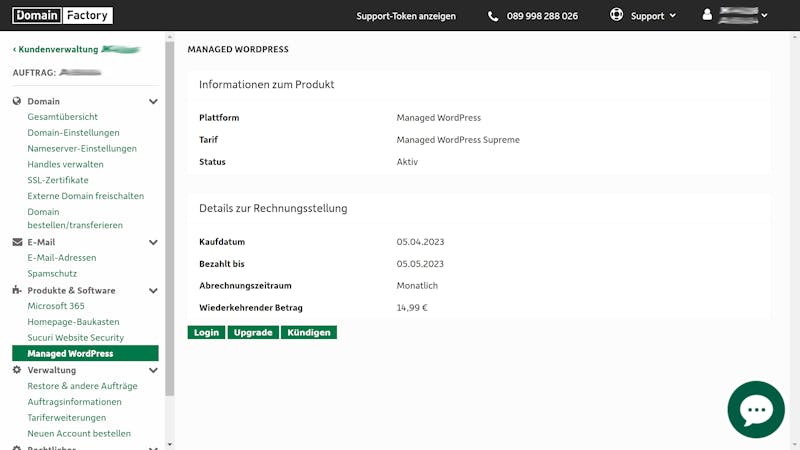Image resolution: width=800 pixels, height=450 pixels.
Task: Click the MANAGED WORDPRESS page heading
Action: (x=238, y=49)
